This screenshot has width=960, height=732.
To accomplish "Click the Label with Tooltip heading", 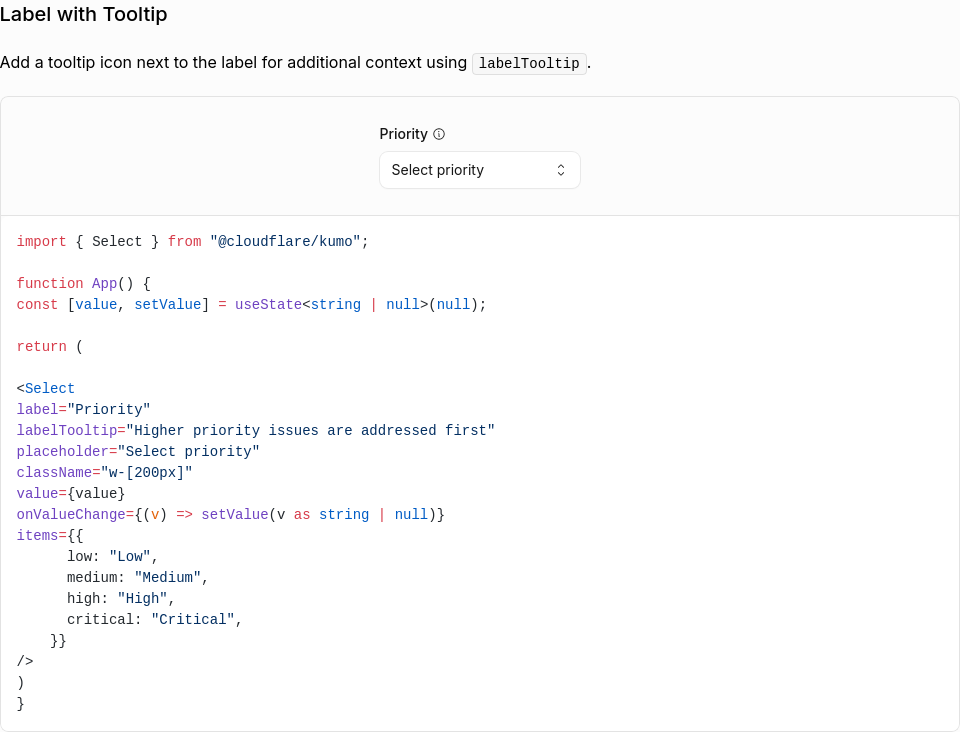I will [x=84, y=14].
